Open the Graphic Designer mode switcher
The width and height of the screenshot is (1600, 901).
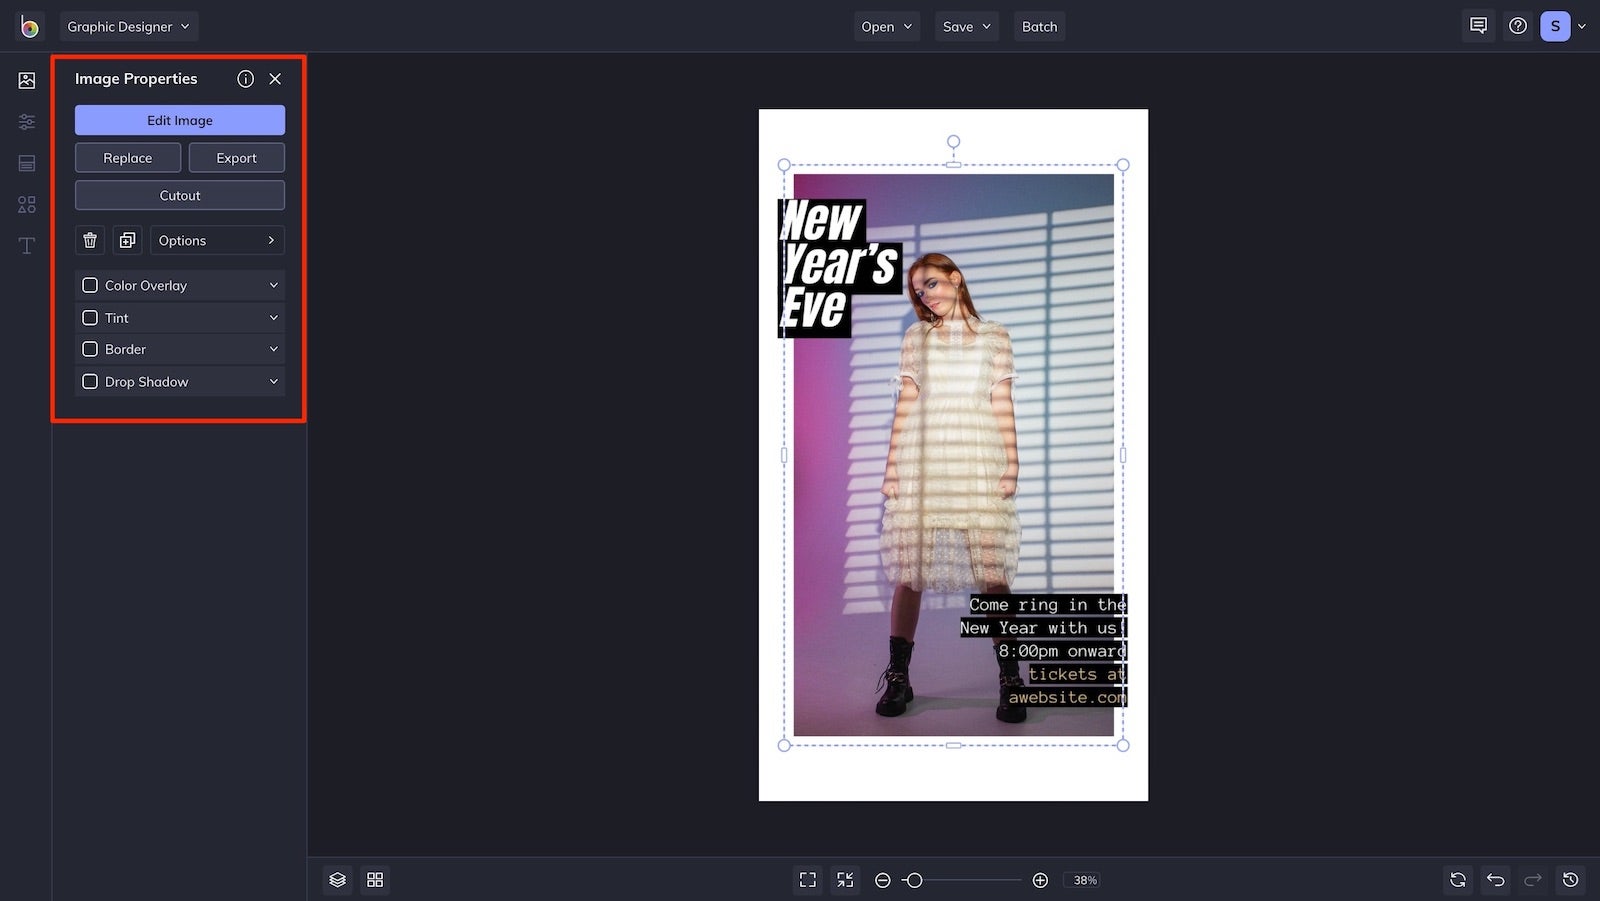(128, 26)
